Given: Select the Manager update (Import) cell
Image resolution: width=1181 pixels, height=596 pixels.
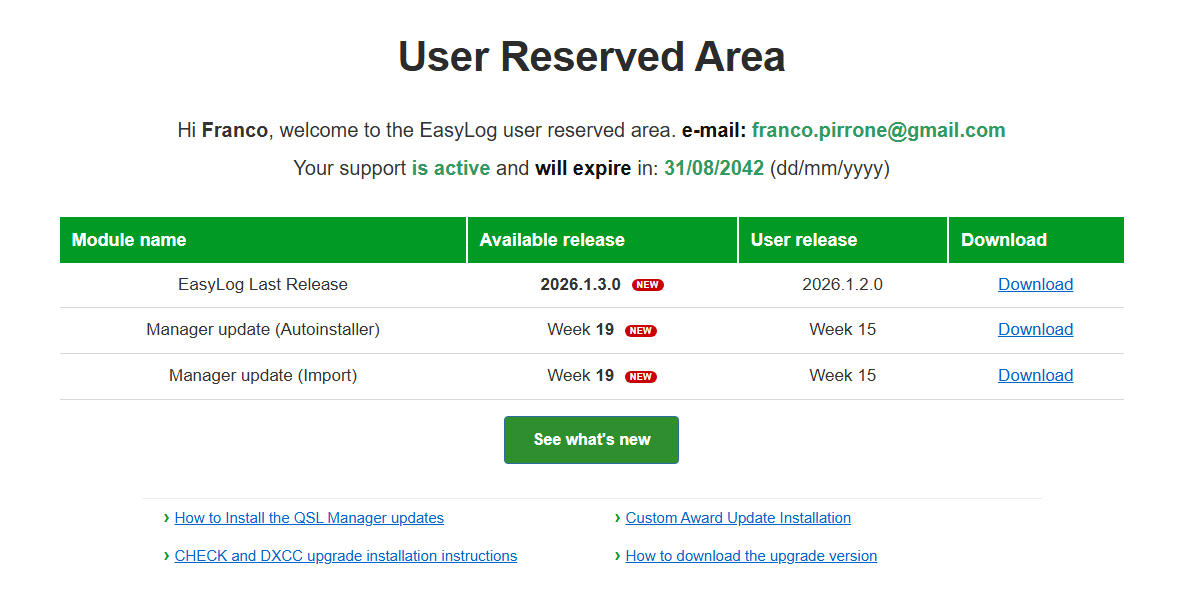Looking at the screenshot, I should (263, 375).
